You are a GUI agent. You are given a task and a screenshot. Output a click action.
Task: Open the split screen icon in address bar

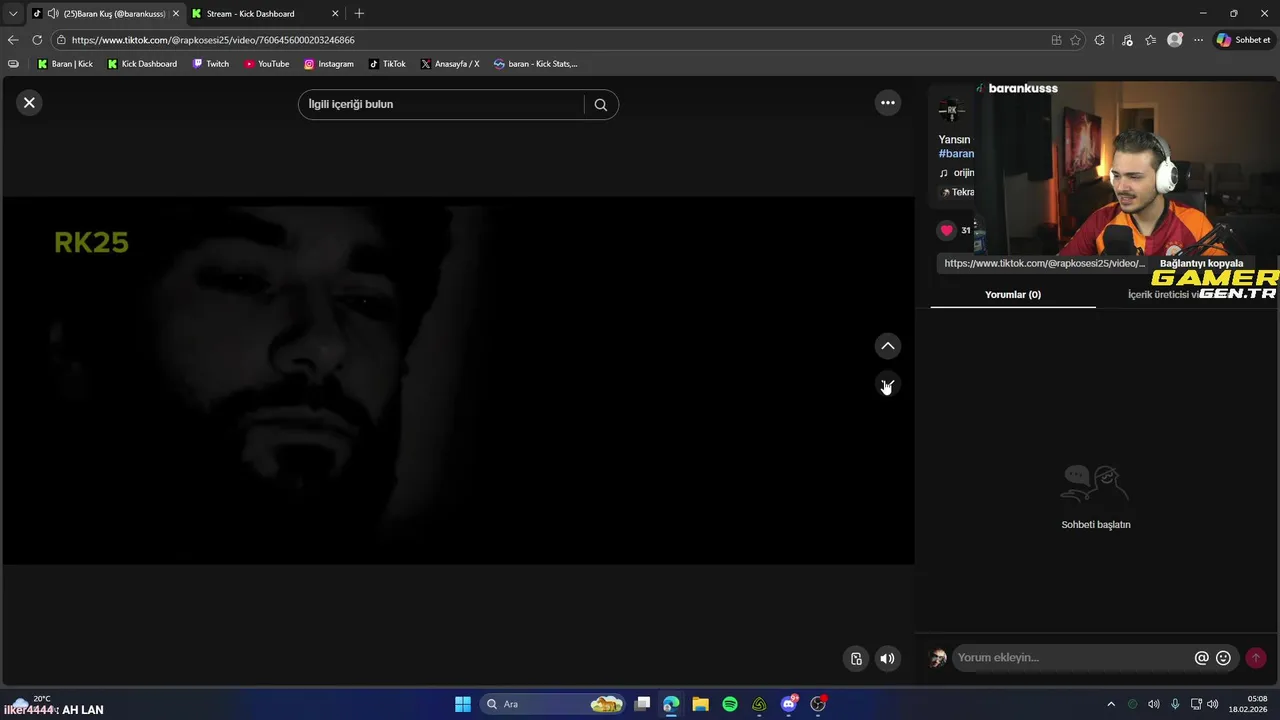coord(1056,40)
